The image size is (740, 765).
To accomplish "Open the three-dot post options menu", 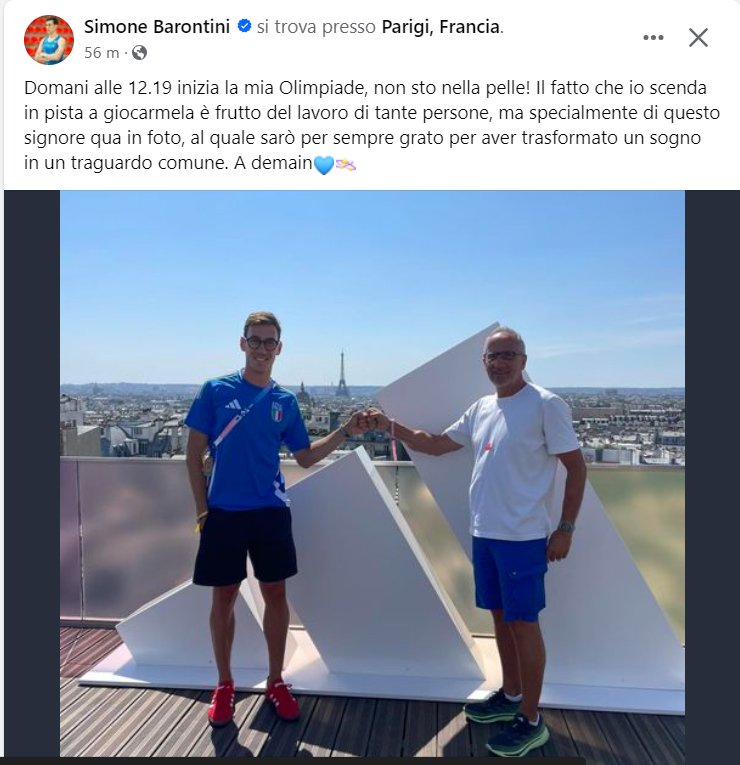I will coord(653,38).
